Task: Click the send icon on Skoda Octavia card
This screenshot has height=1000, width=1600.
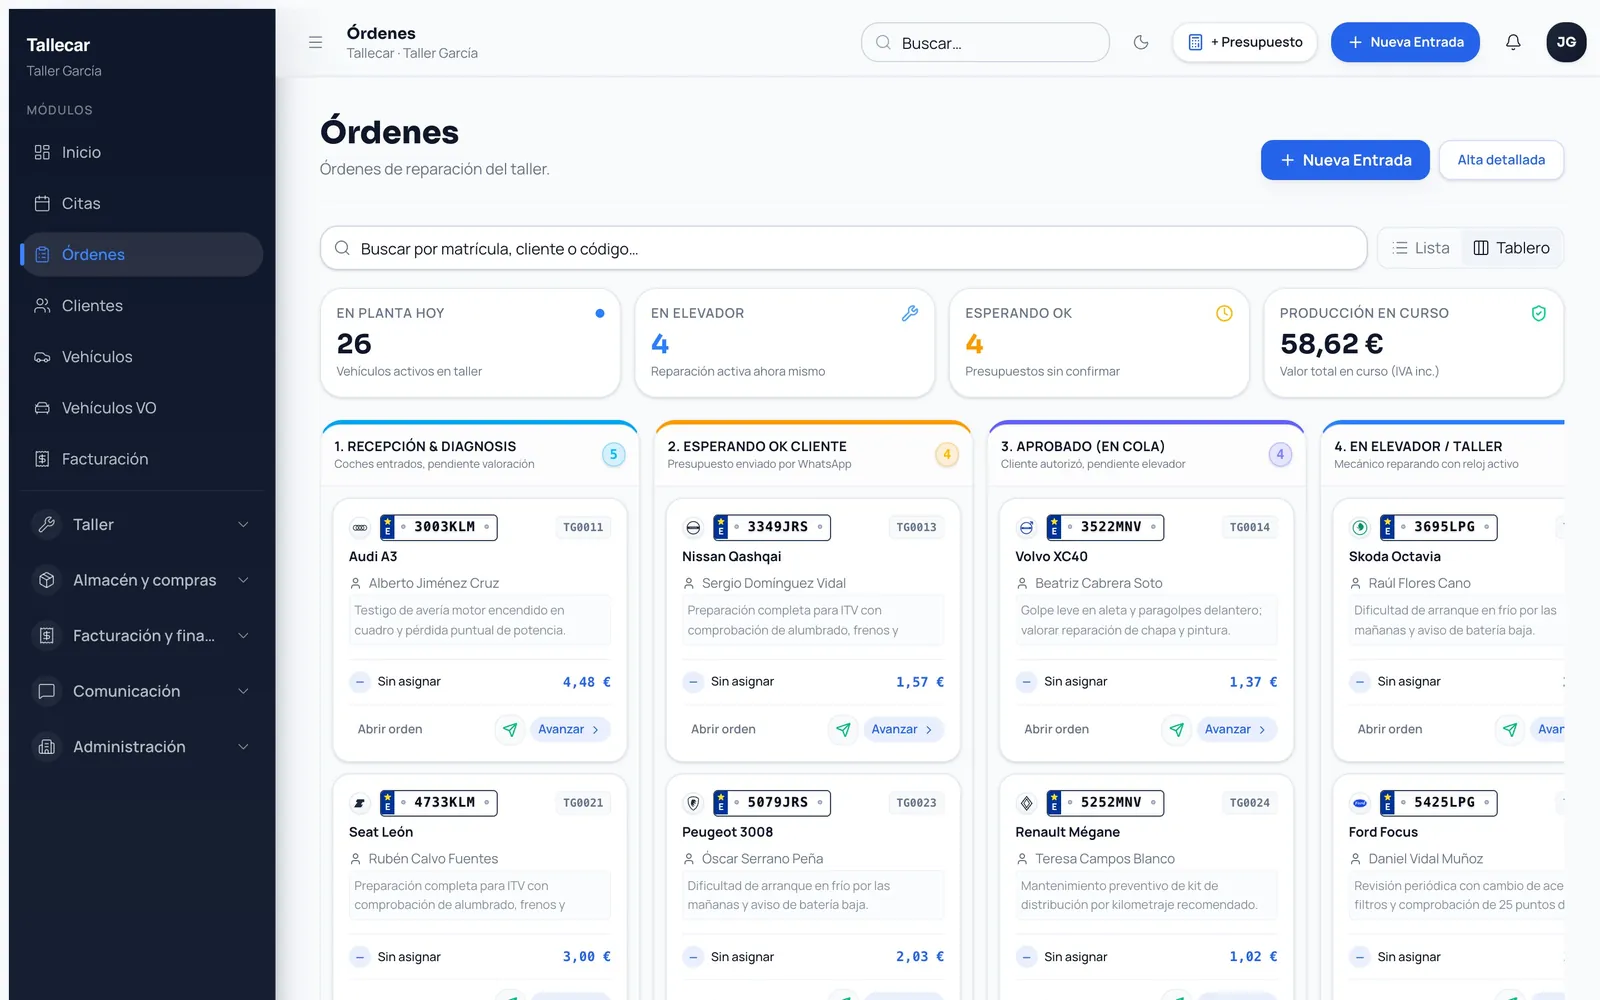Action: 1510,729
